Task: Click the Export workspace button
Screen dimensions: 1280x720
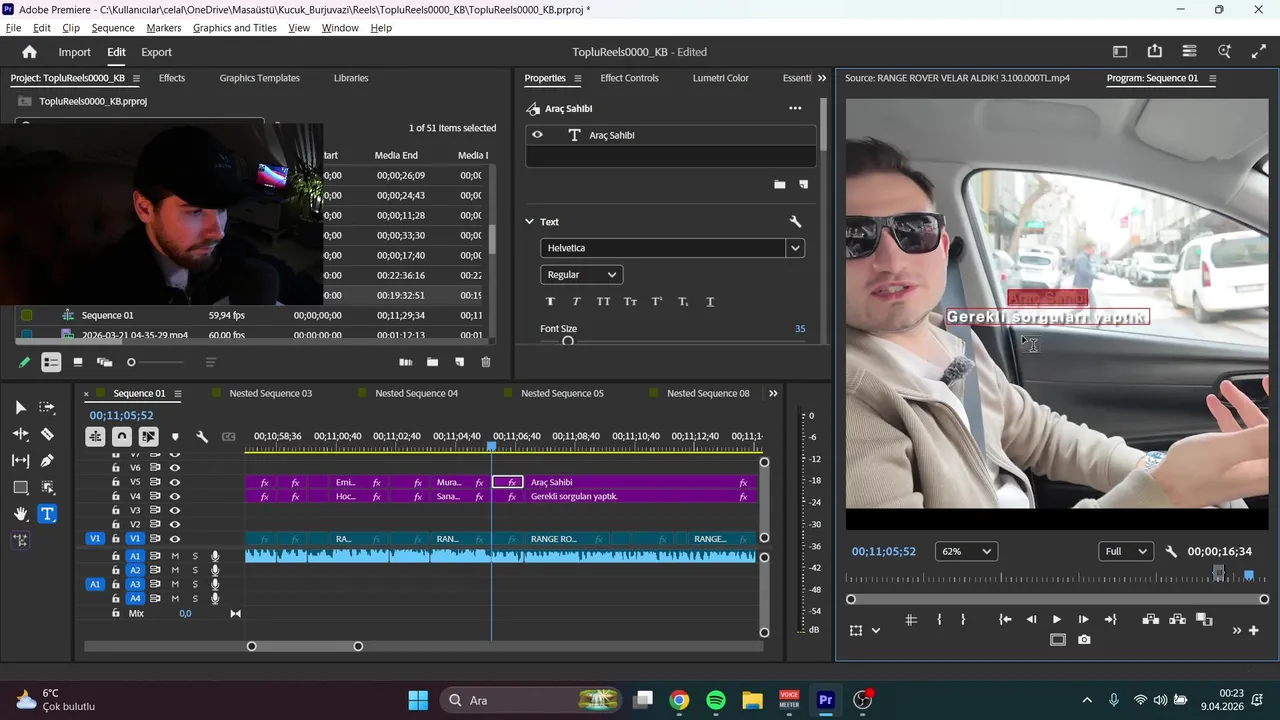Action: click(x=156, y=52)
